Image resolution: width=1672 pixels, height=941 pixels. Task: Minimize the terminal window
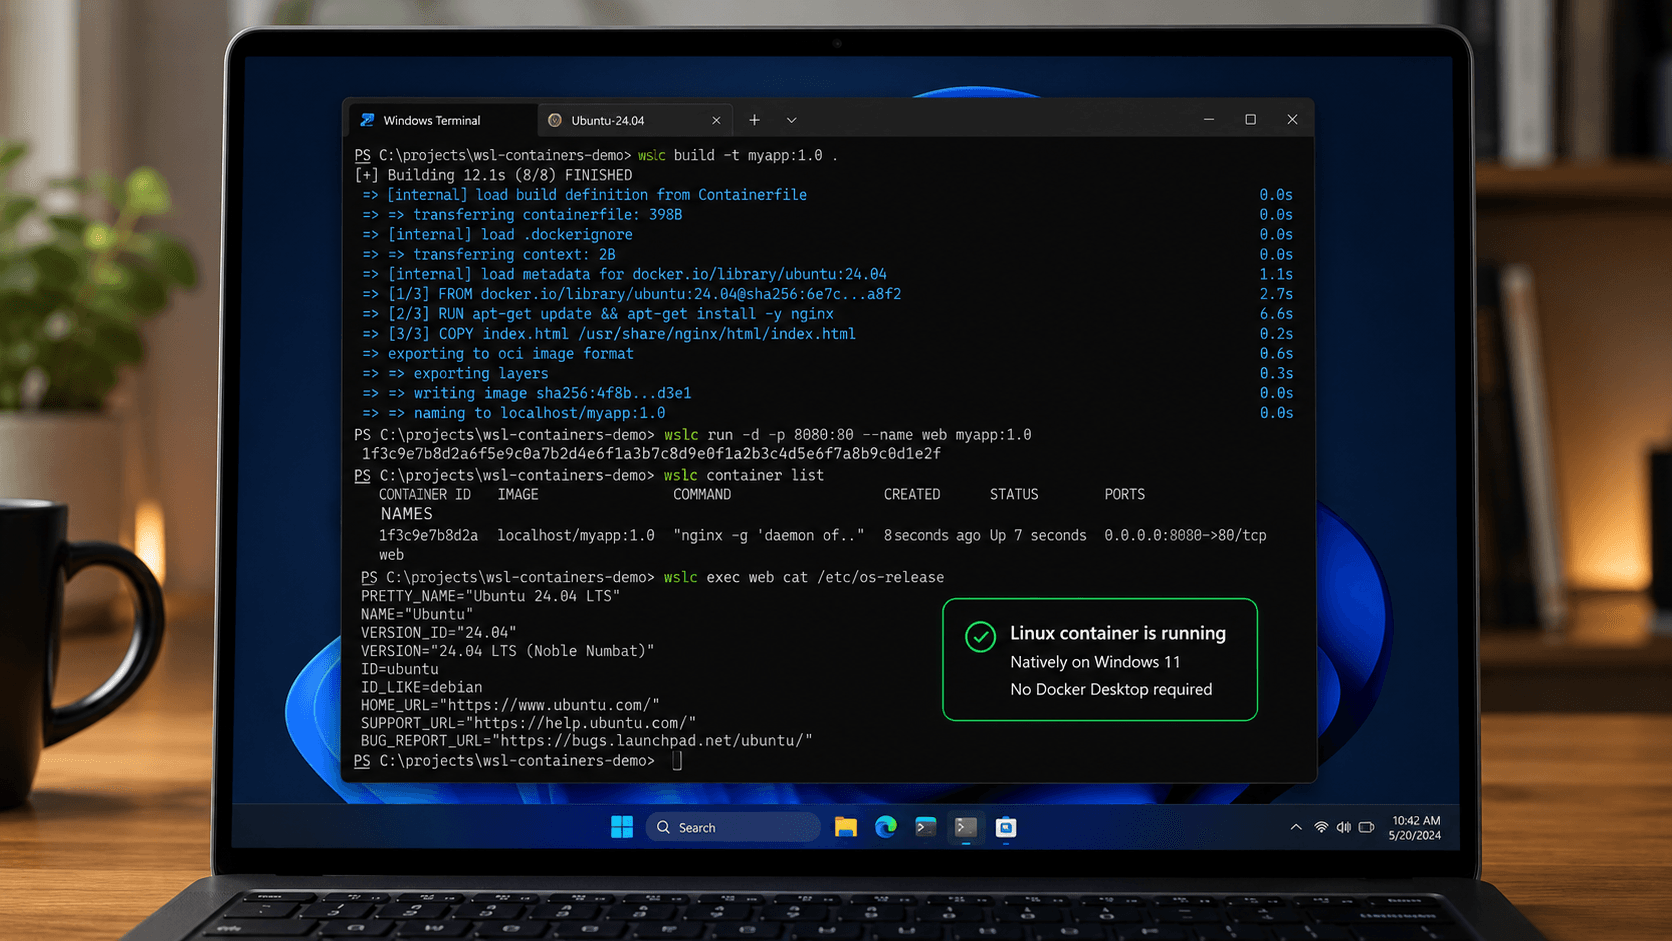pos(1208,119)
